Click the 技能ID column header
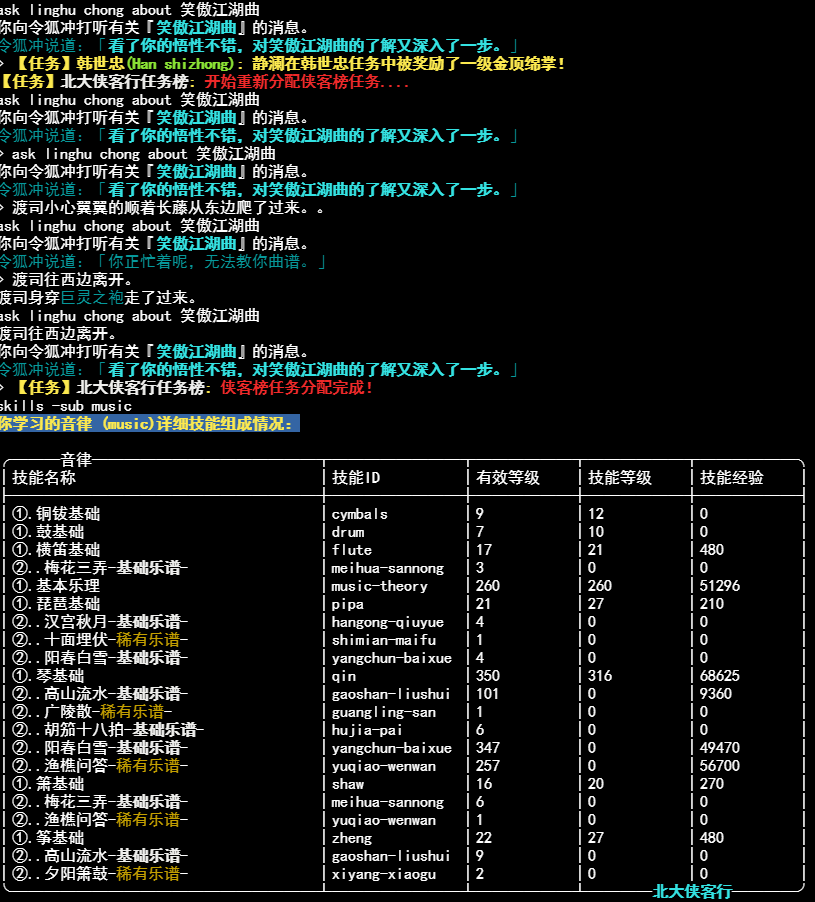The width and height of the screenshot is (815, 902). tap(355, 477)
